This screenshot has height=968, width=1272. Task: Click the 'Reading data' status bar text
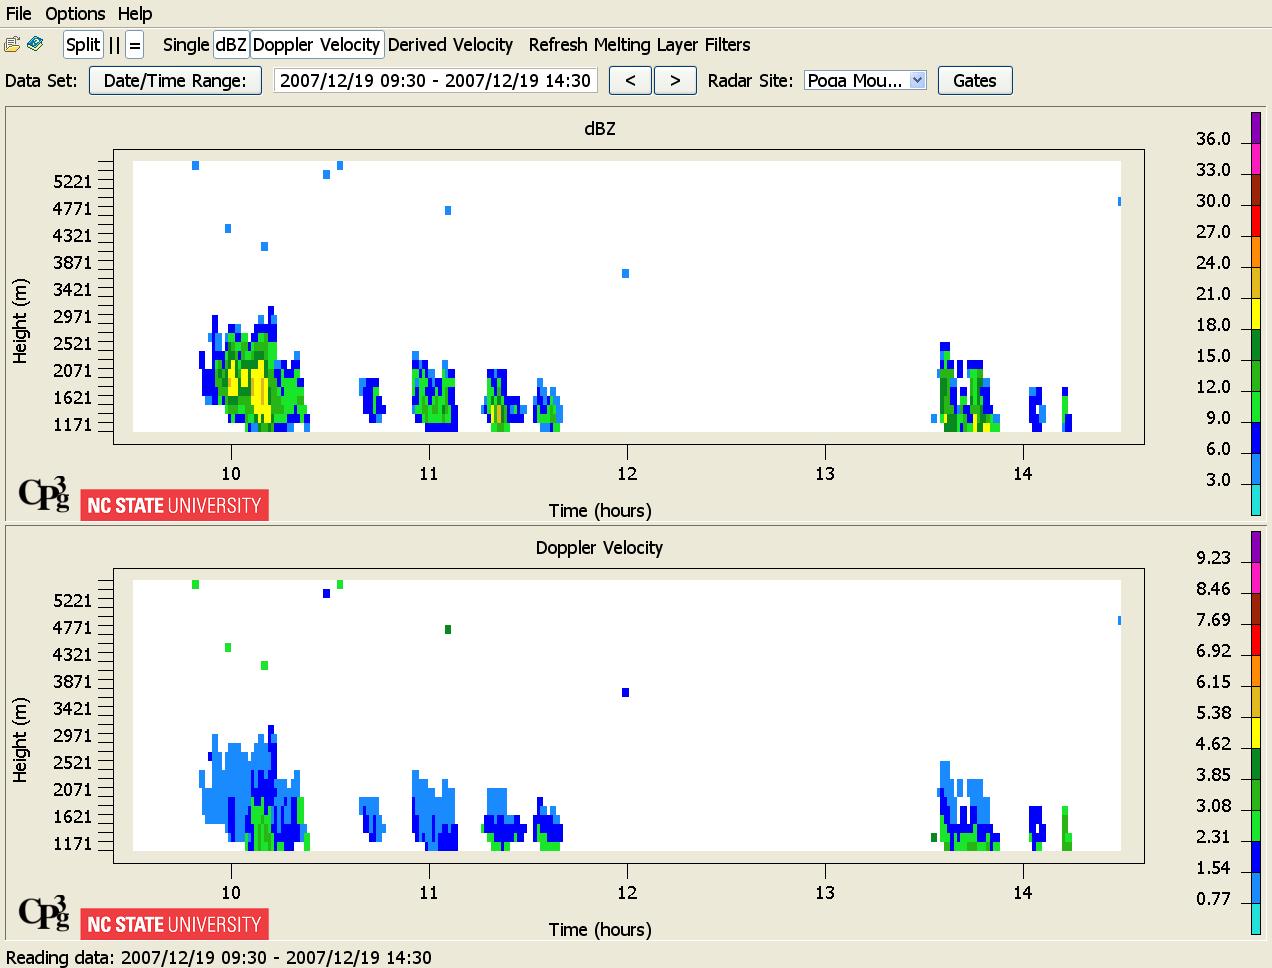point(219,957)
